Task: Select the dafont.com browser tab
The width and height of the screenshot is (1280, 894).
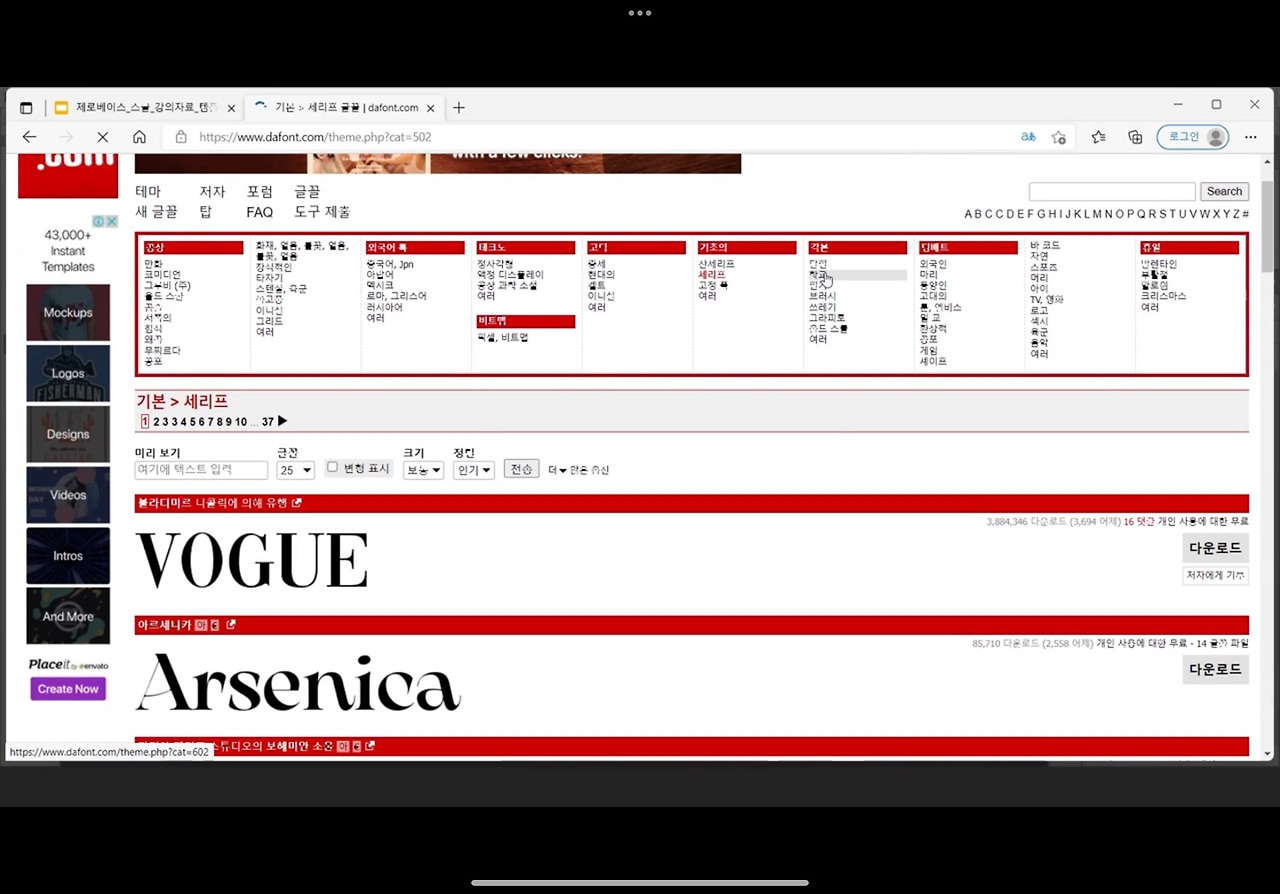Action: pos(346,108)
